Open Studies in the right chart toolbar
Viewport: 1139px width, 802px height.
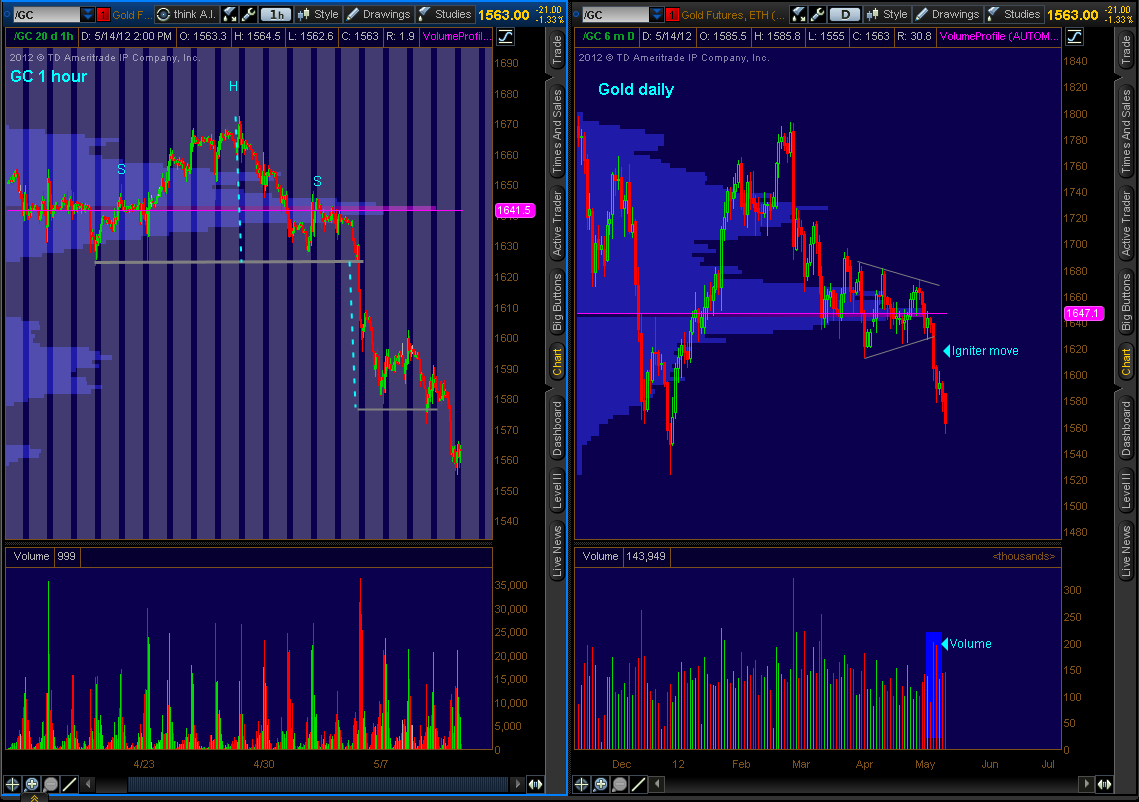click(1014, 14)
